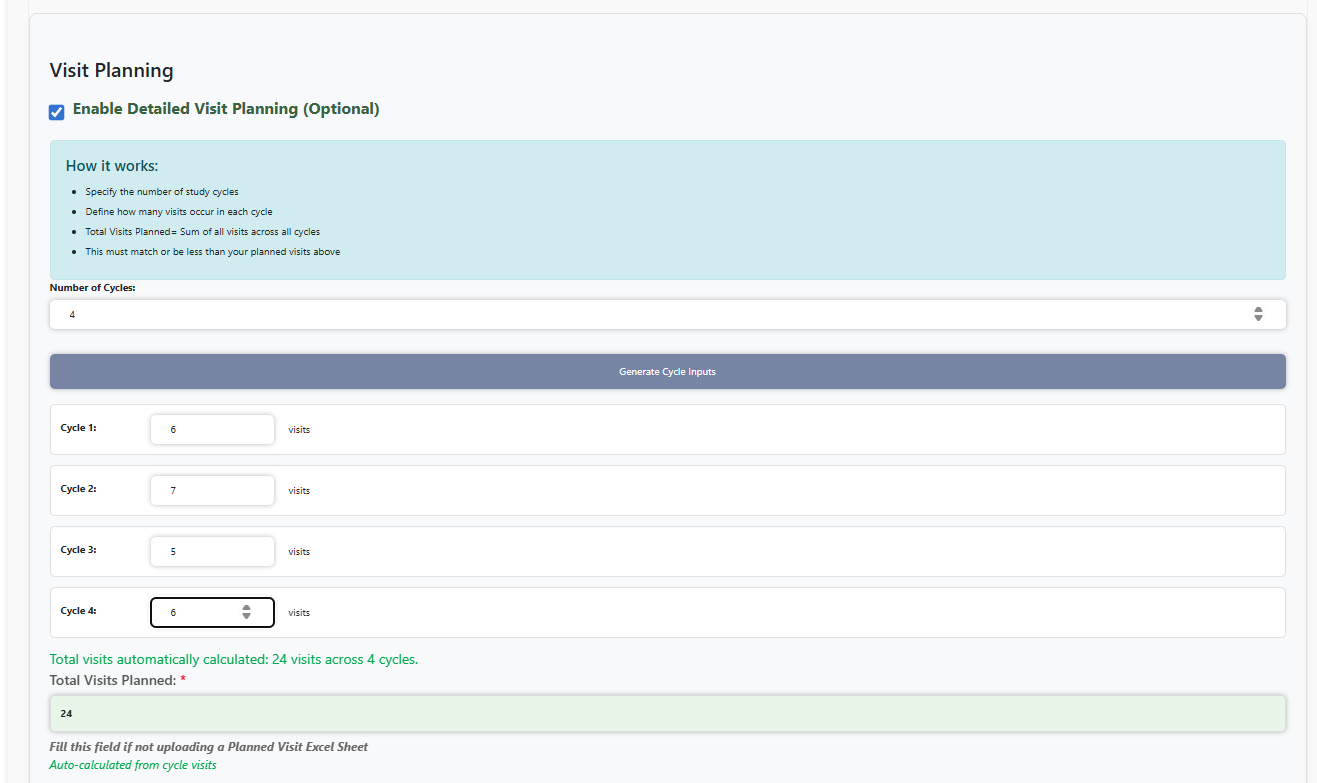This screenshot has width=1317, height=783.
Task: Decrease Cycle 4 visits using the down spinner
Action: point(246,617)
